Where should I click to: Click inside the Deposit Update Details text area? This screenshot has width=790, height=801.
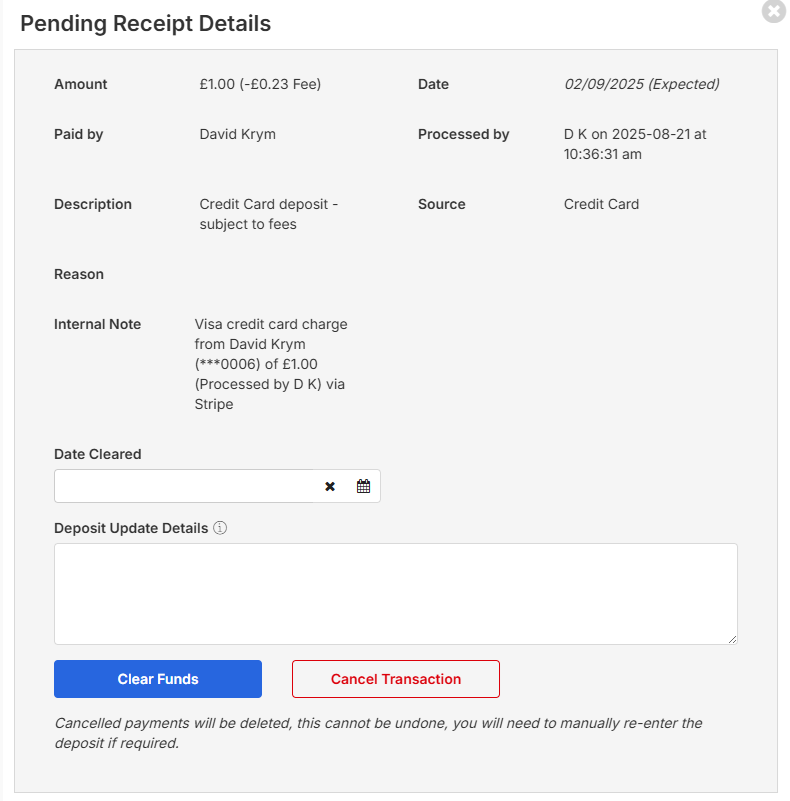[396, 594]
